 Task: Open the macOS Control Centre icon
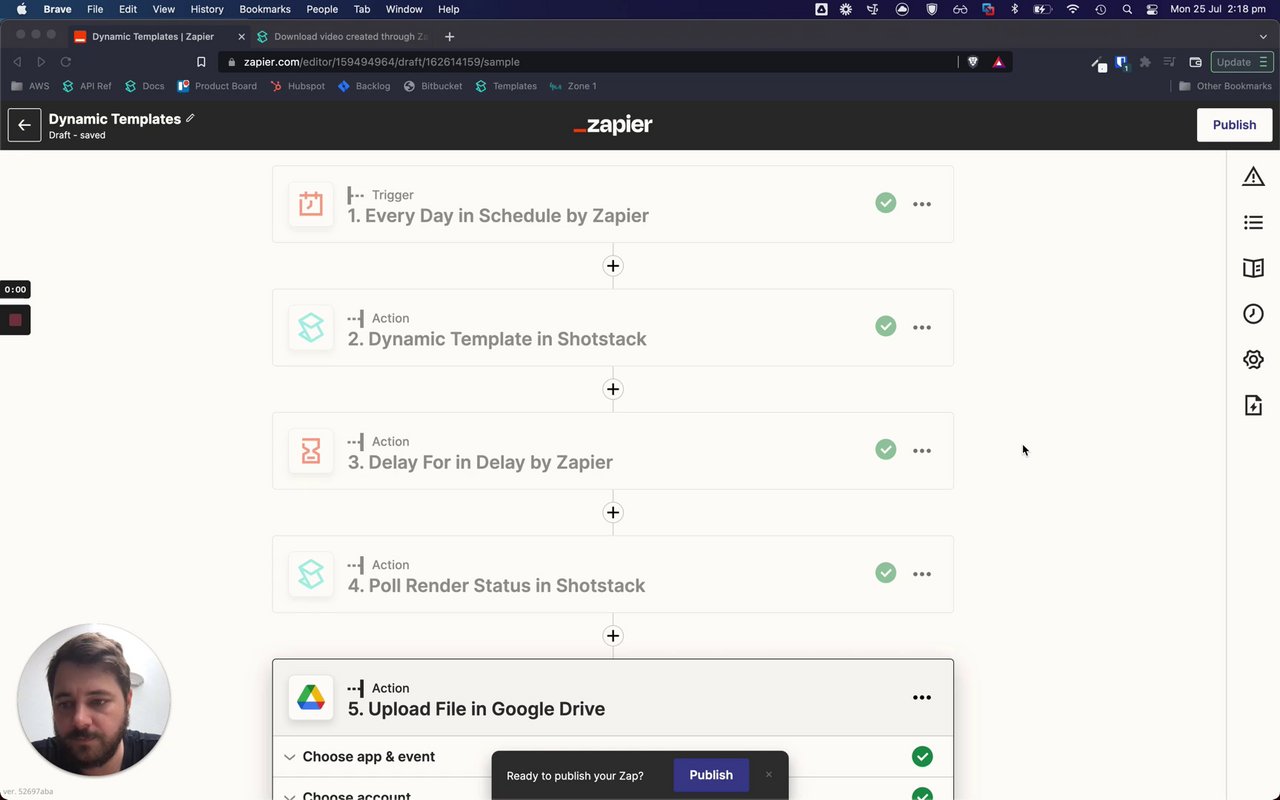pyautogui.click(x=1152, y=9)
